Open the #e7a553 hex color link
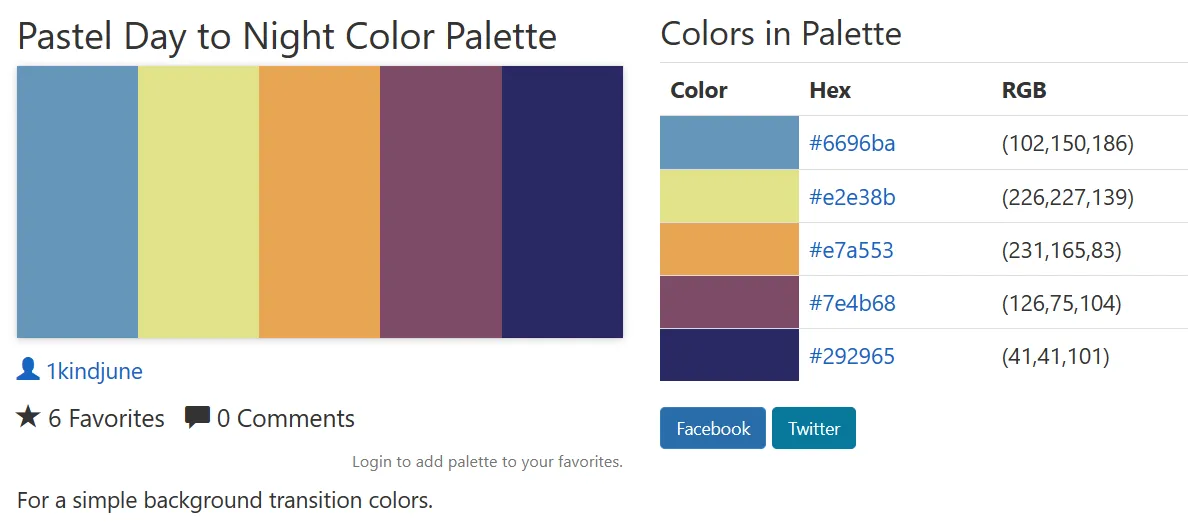This screenshot has height=522, width=1188. (851, 250)
